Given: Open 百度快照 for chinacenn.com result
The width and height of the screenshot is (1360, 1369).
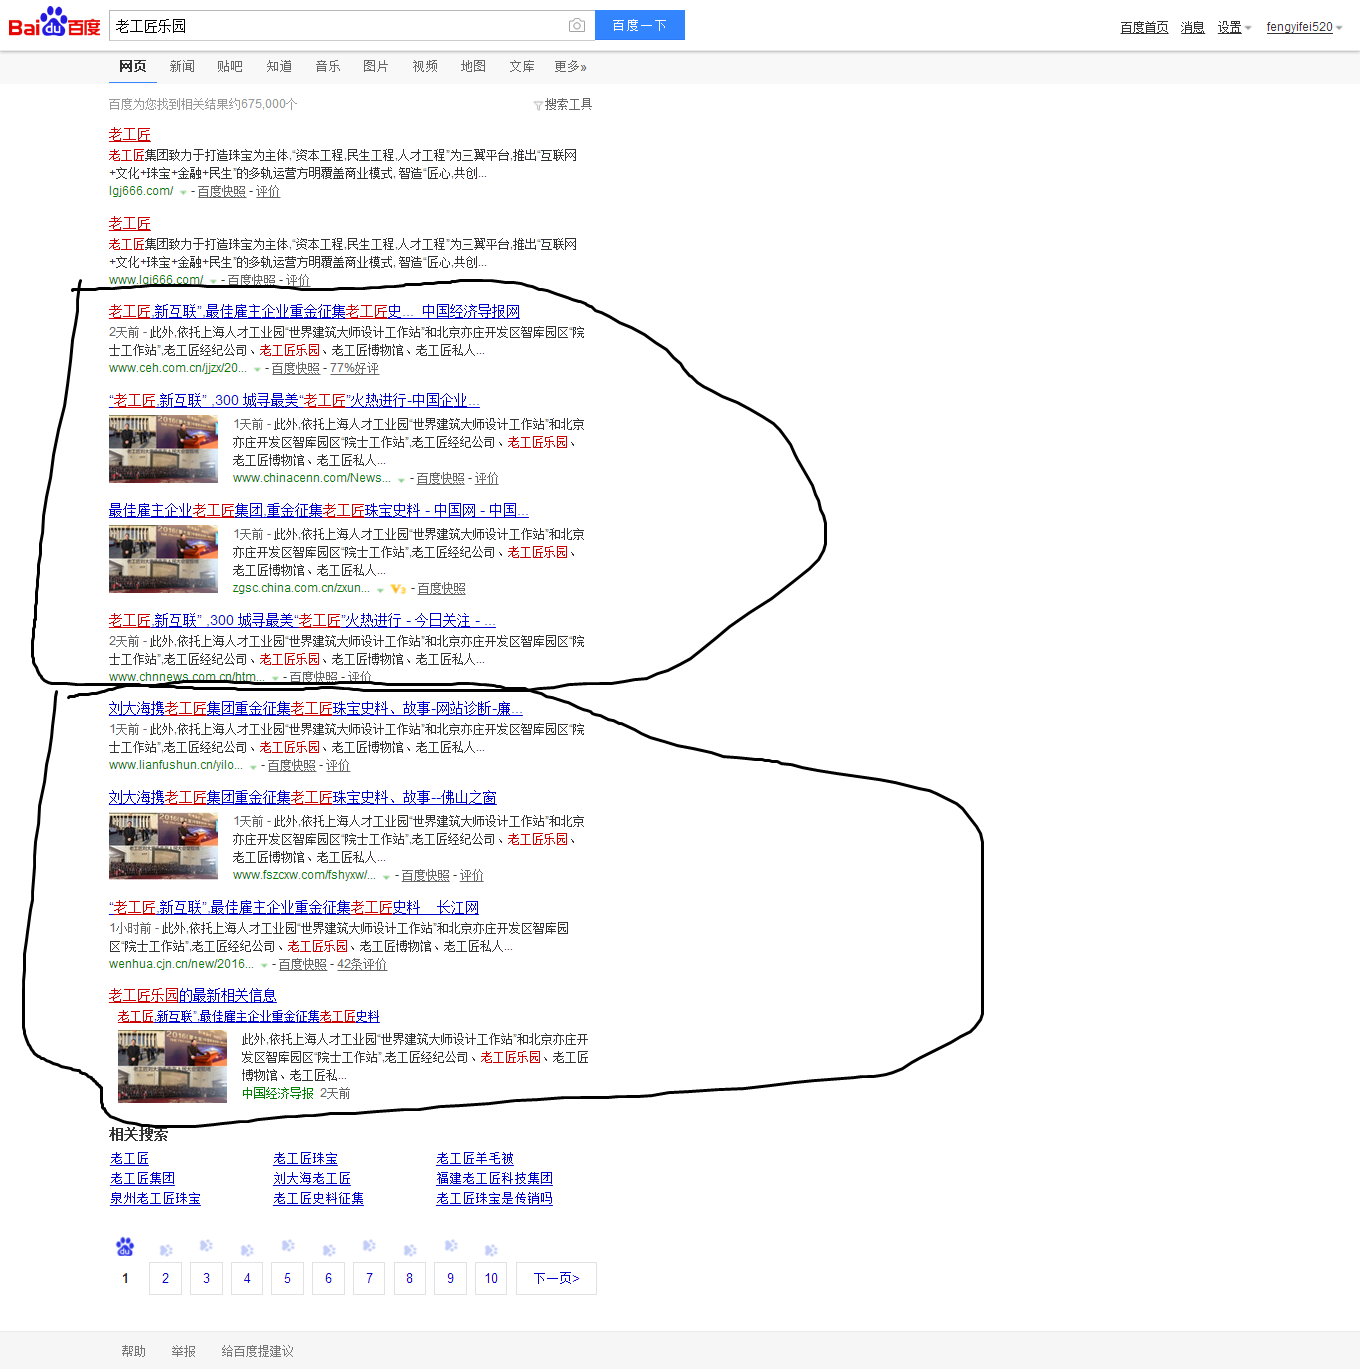Looking at the screenshot, I should tap(440, 479).
